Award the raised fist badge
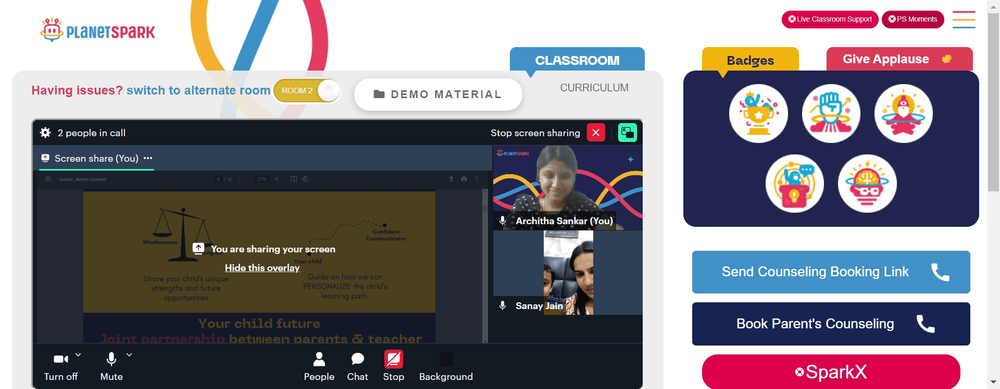This screenshot has height=389, width=1000. click(x=831, y=114)
